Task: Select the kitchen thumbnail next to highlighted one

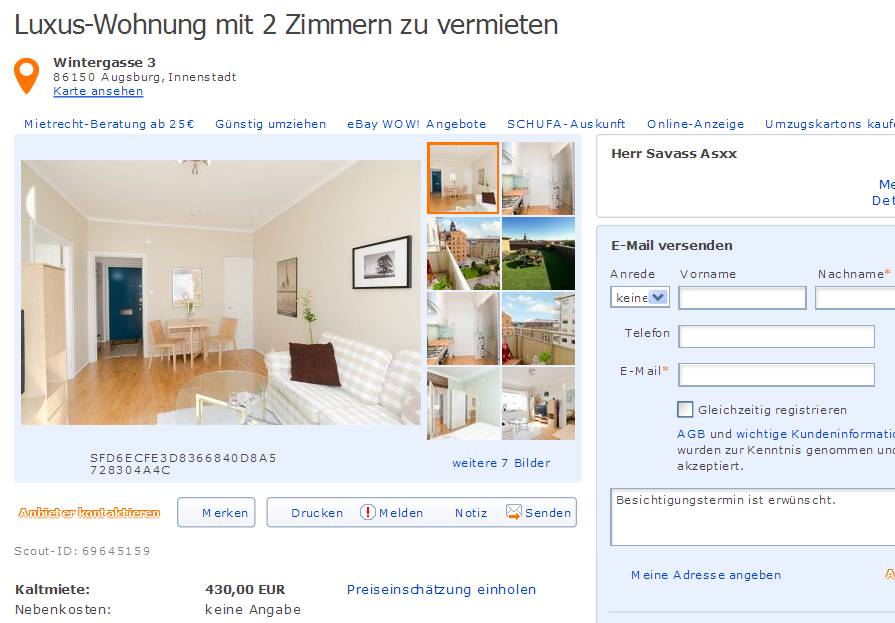Action: [x=538, y=179]
